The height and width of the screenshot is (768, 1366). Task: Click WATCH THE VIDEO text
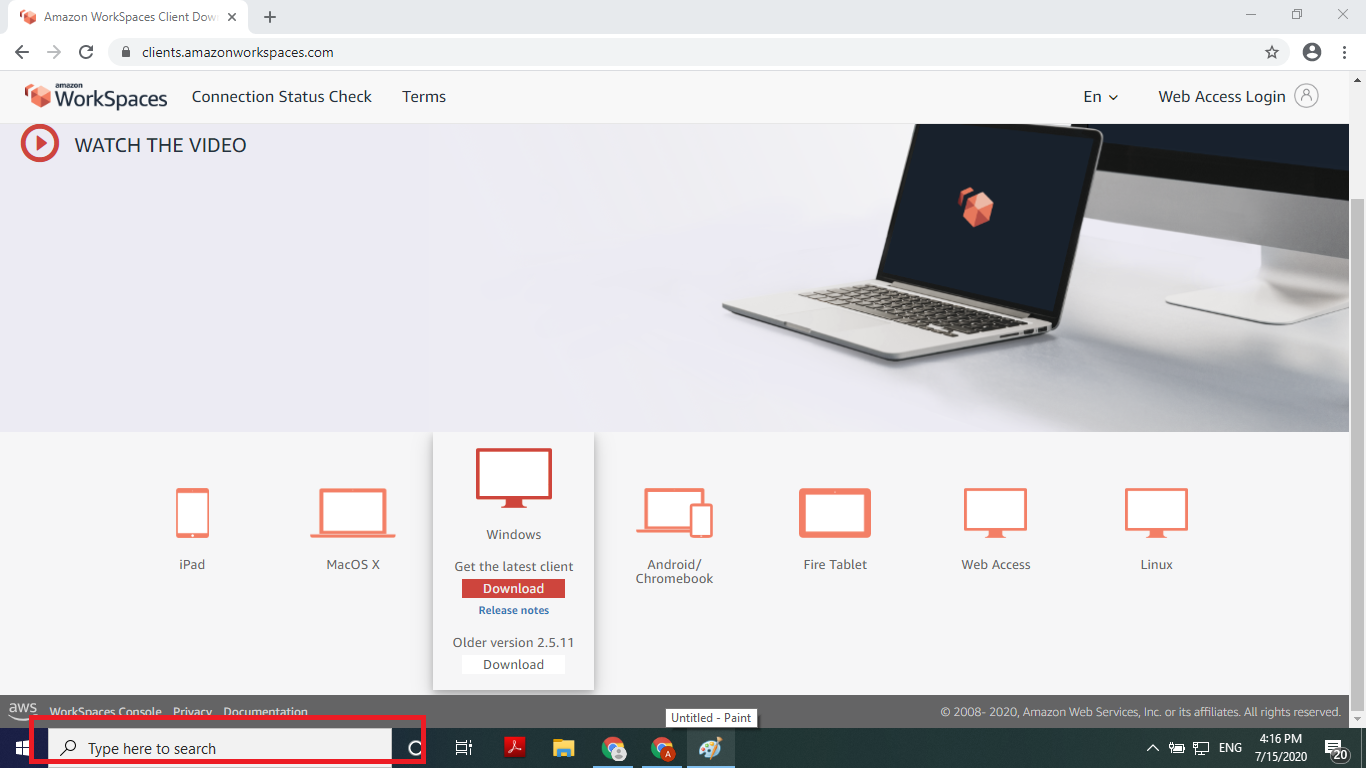click(x=160, y=145)
